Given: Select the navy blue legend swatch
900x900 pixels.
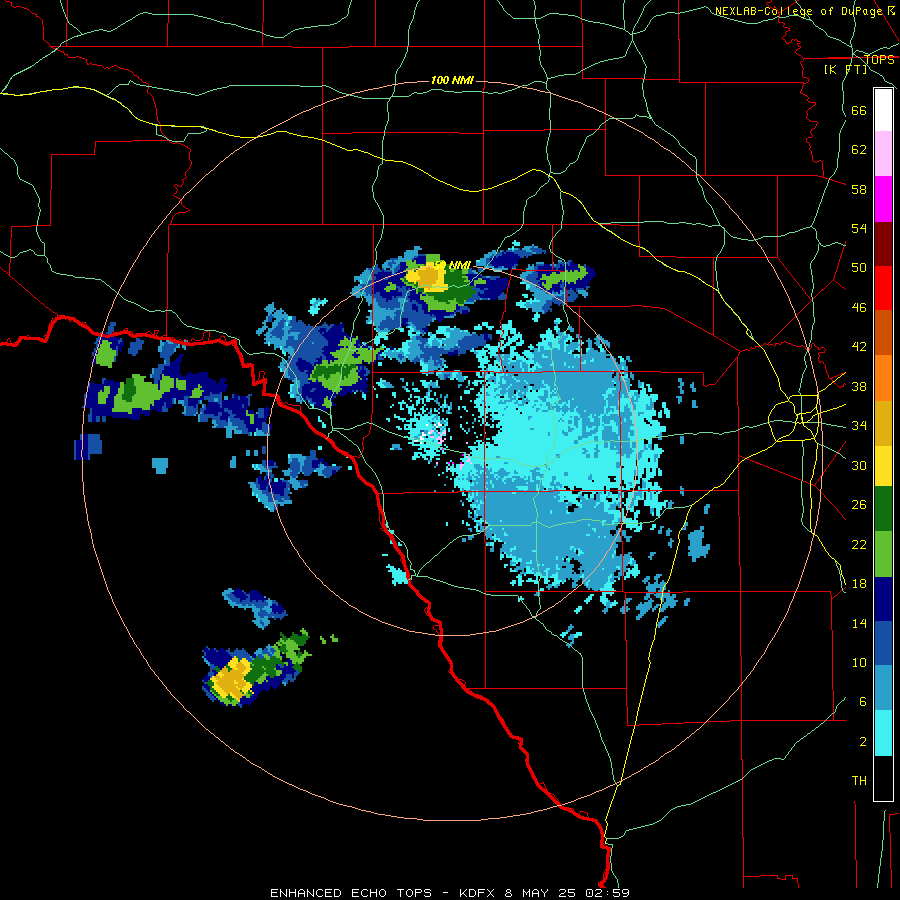Looking at the screenshot, I should 883,599.
